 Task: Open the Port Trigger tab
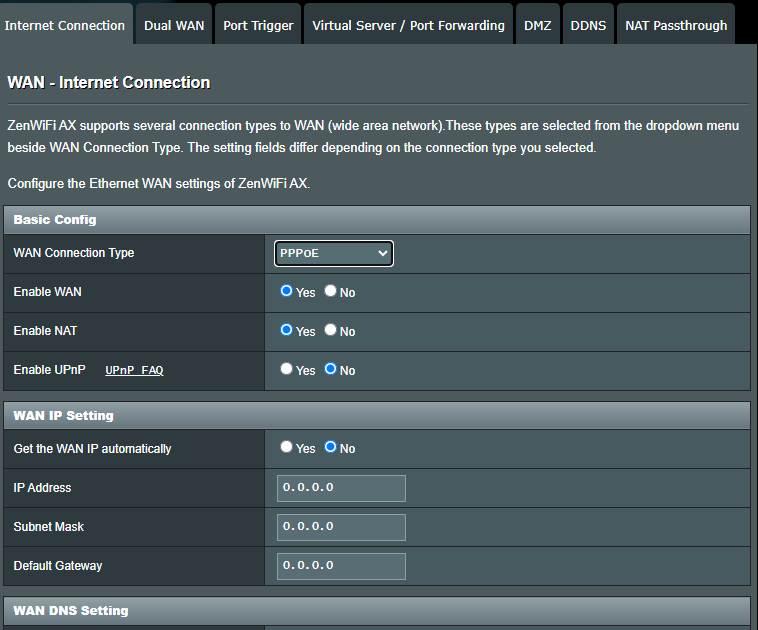(258, 25)
